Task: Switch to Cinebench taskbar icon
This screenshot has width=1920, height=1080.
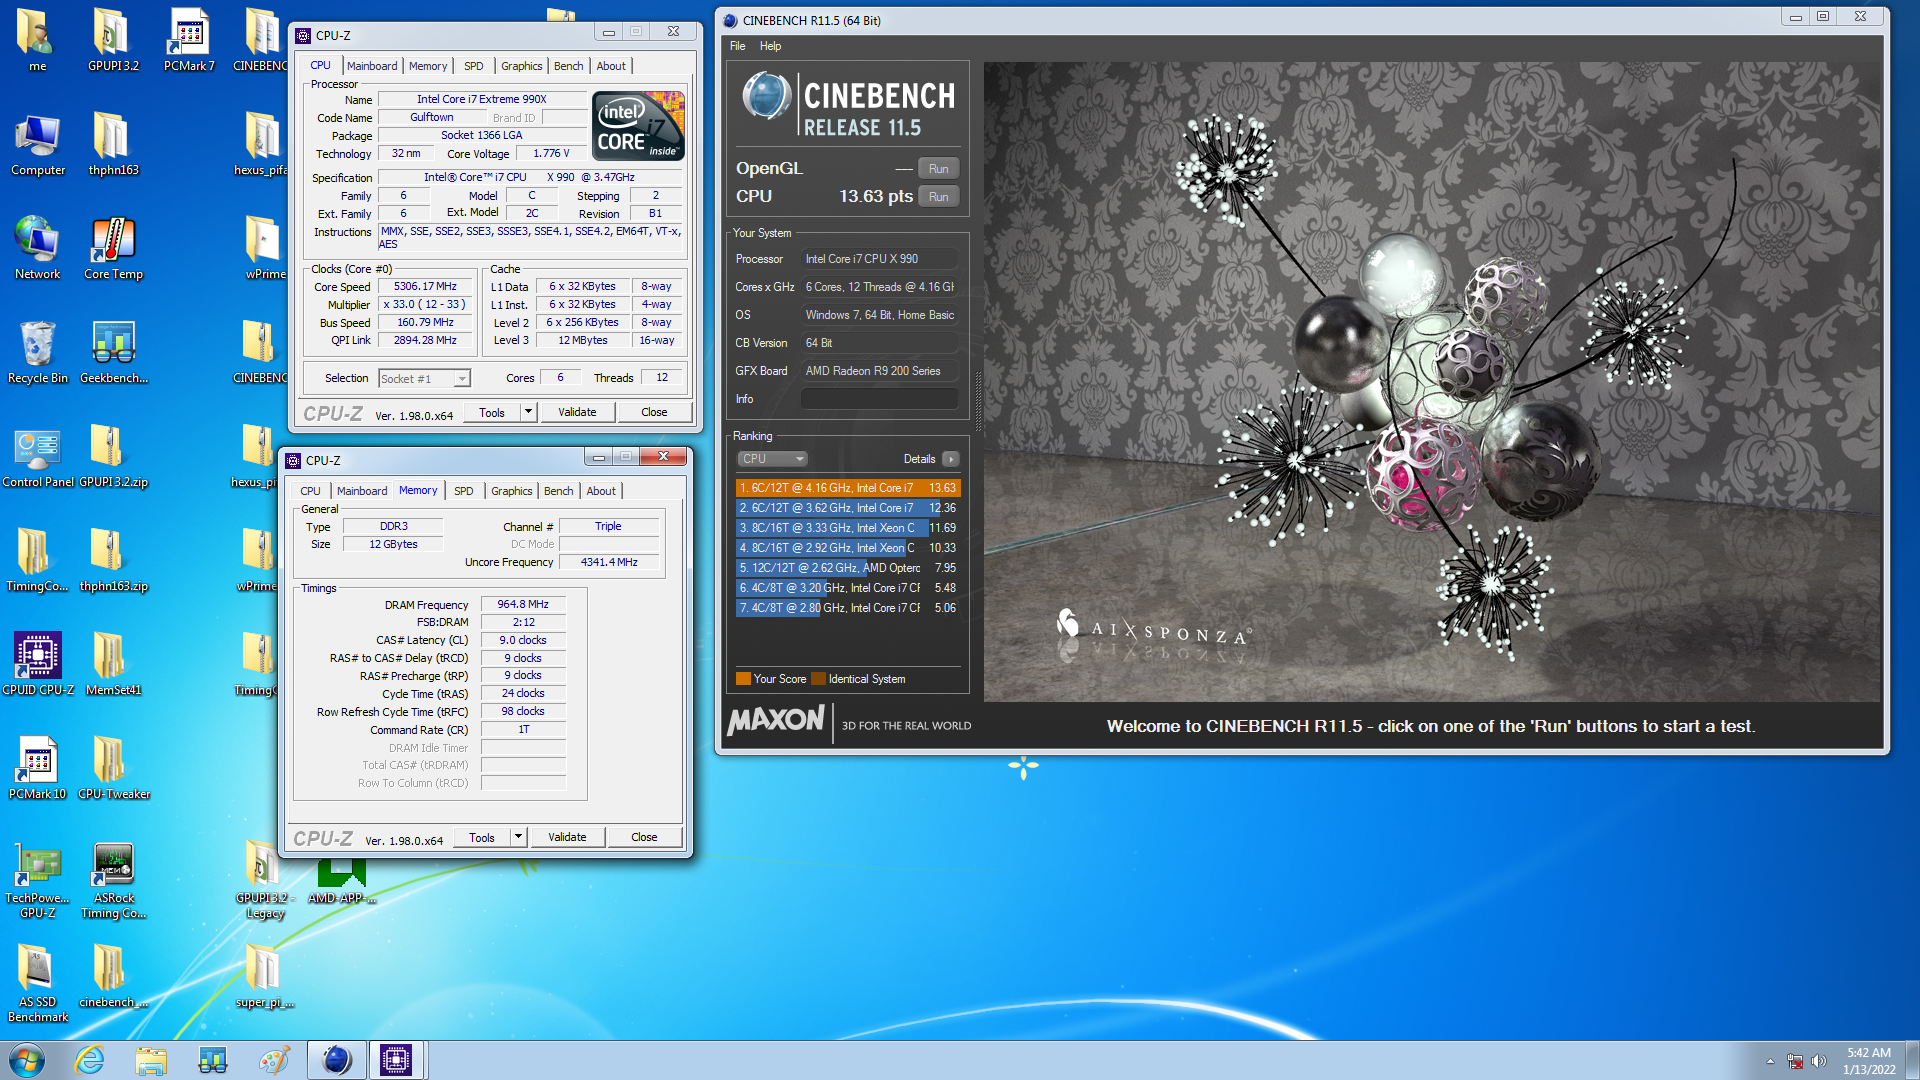Action: tap(336, 1060)
